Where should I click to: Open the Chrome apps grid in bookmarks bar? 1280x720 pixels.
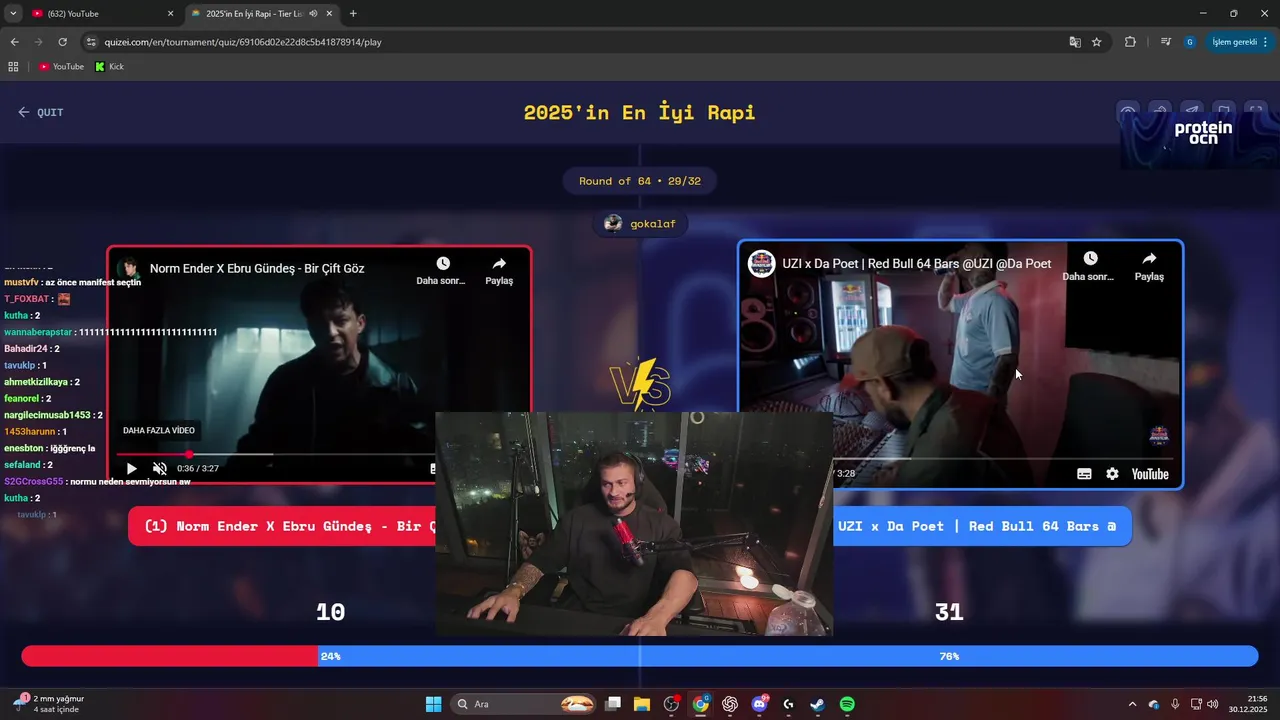point(13,66)
